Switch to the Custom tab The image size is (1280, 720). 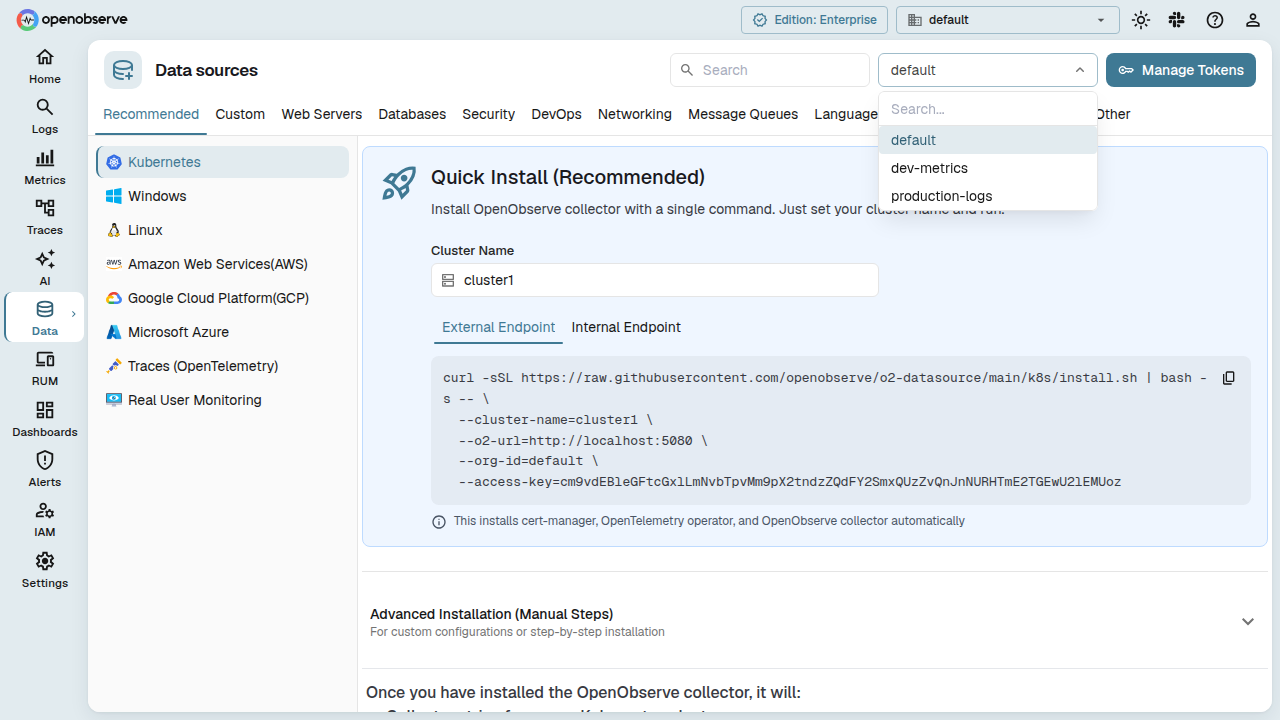pyautogui.click(x=240, y=114)
